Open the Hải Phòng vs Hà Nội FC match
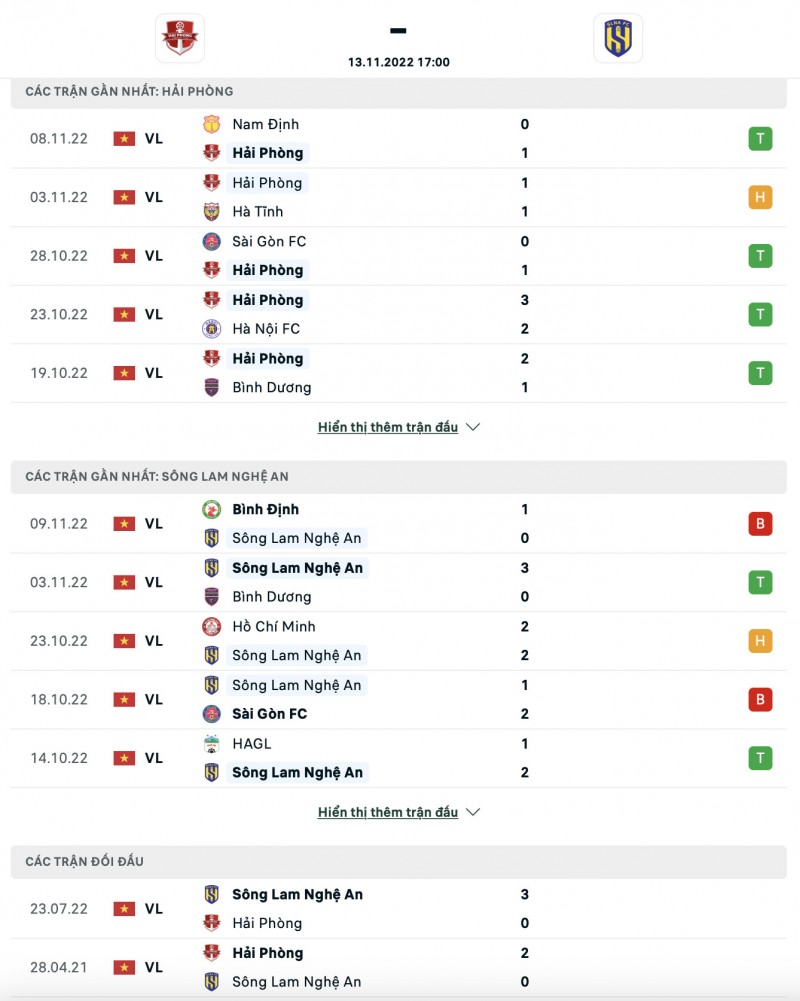Viewport: 800px width, 1001px height. 400,314
